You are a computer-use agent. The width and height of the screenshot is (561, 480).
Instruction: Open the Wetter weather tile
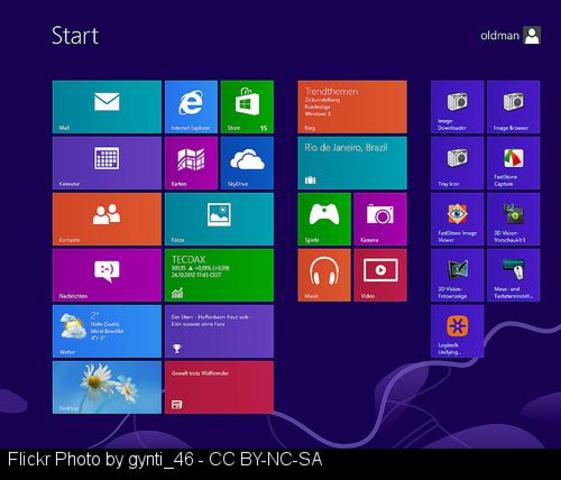pos(107,331)
